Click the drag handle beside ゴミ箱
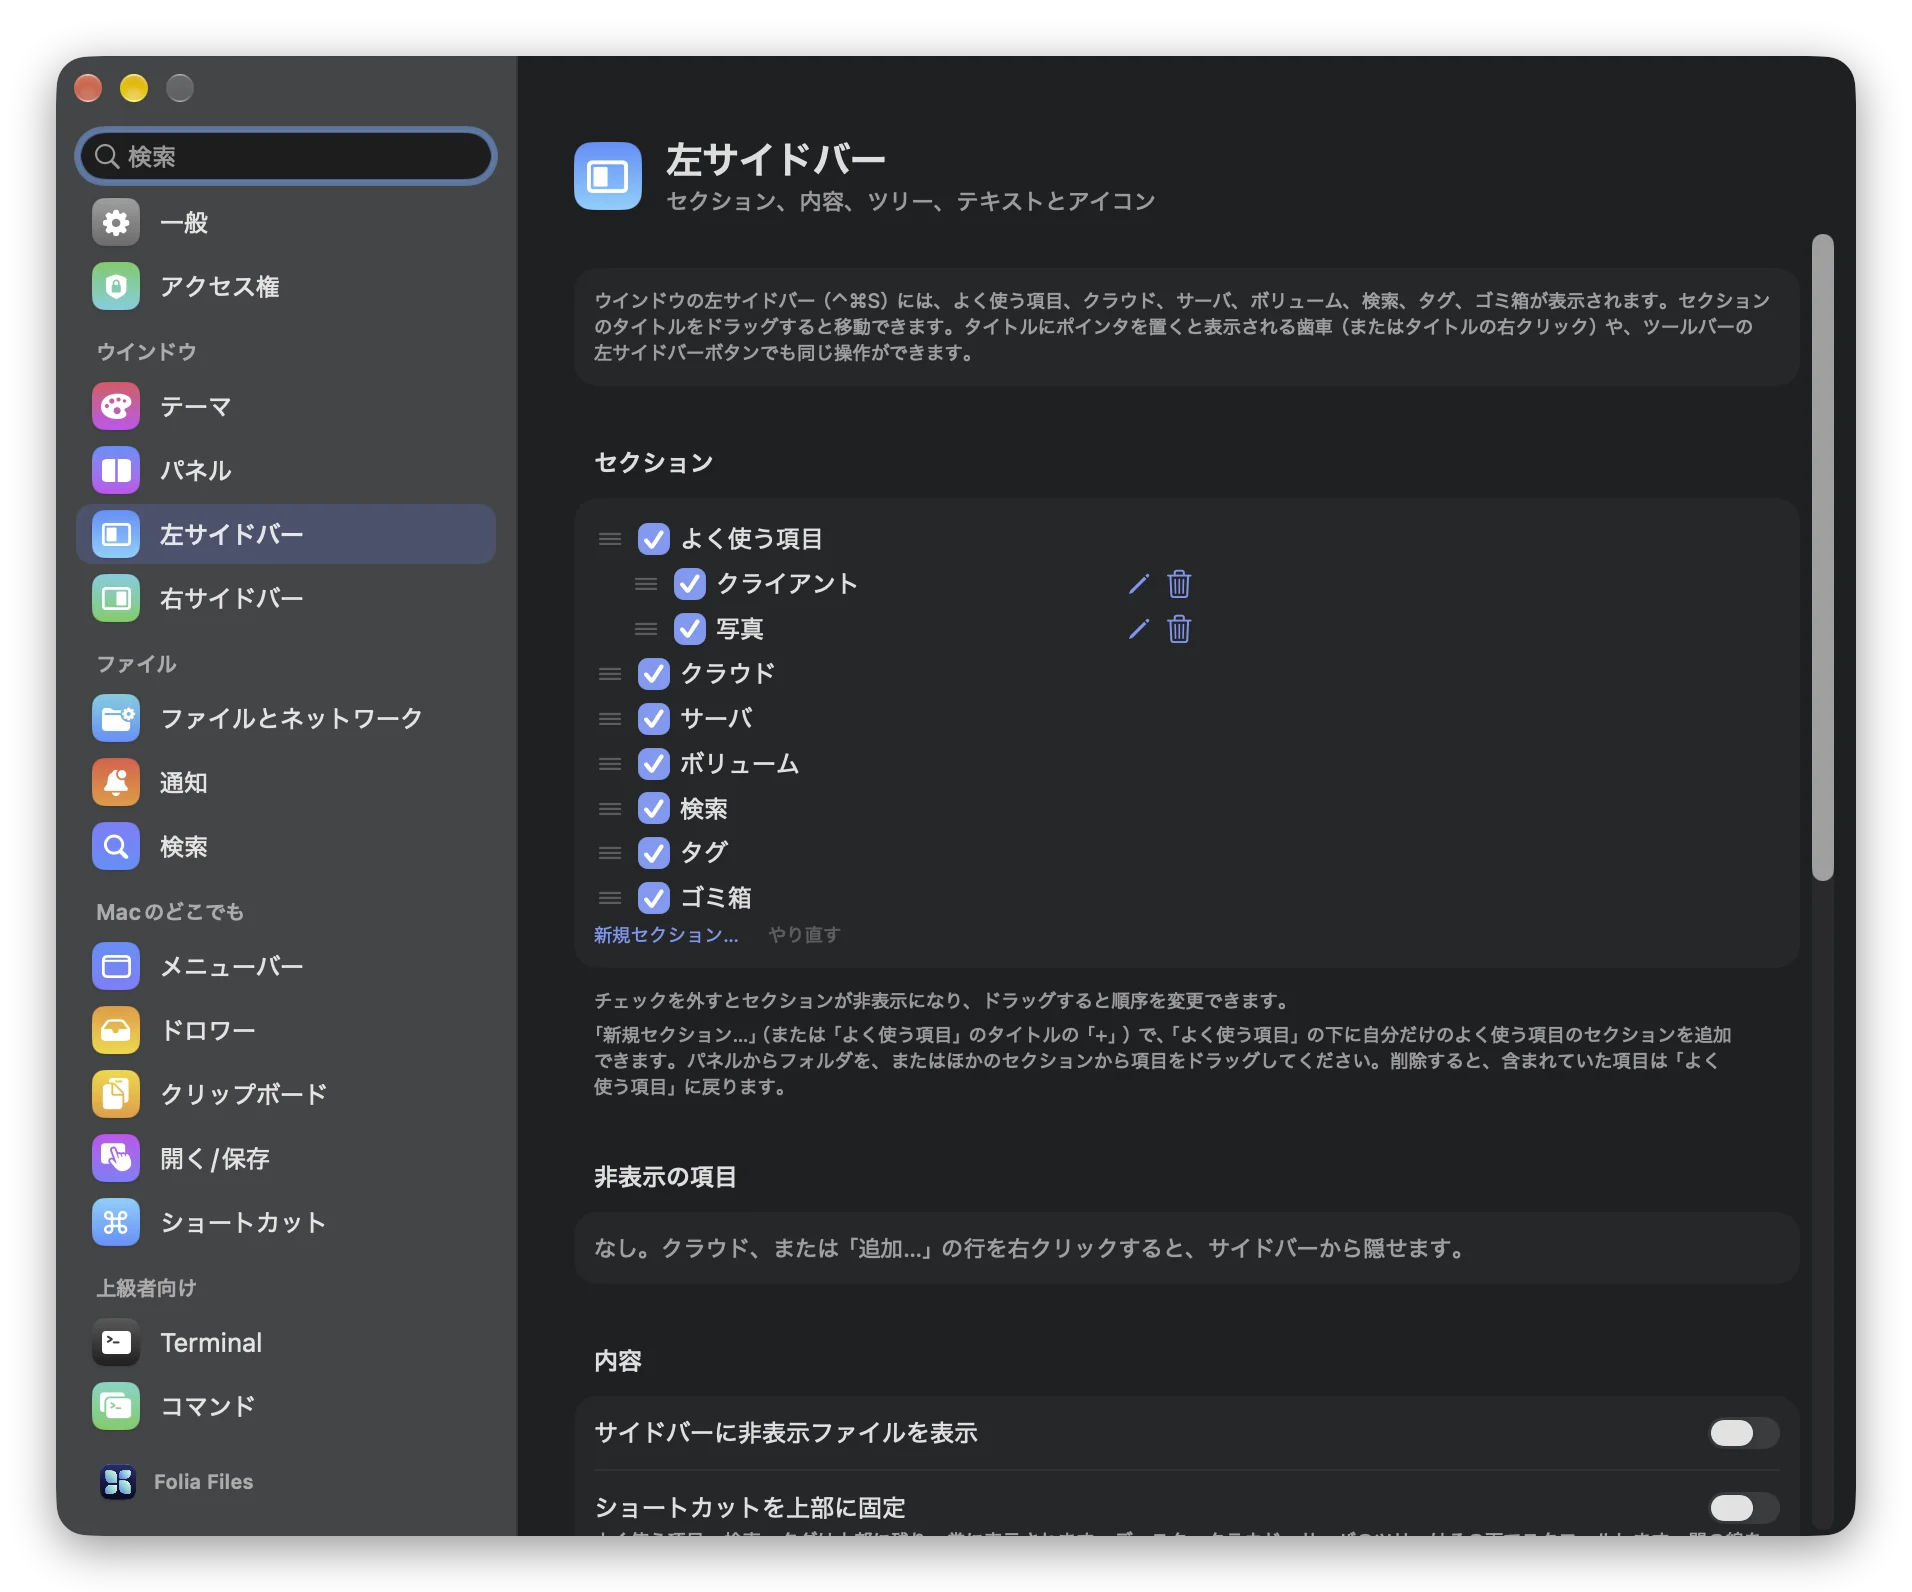Viewport: 1912px width, 1592px height. click(610, 898)
